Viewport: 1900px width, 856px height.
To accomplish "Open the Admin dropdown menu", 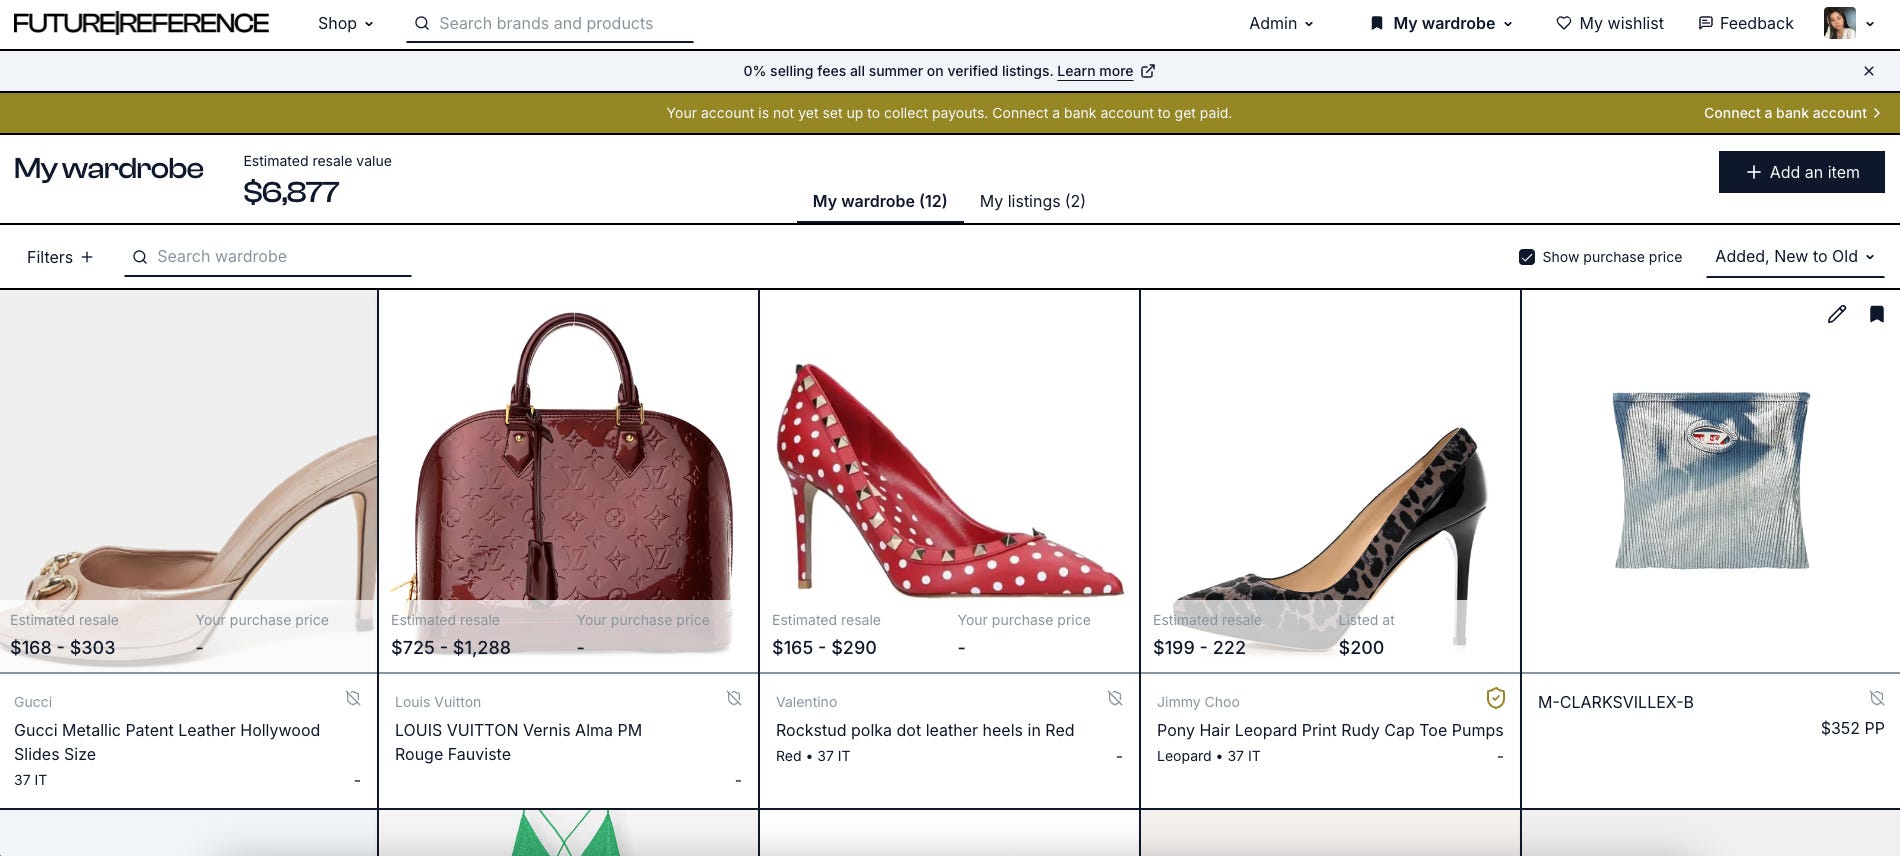I will (x=1281, y=23).
